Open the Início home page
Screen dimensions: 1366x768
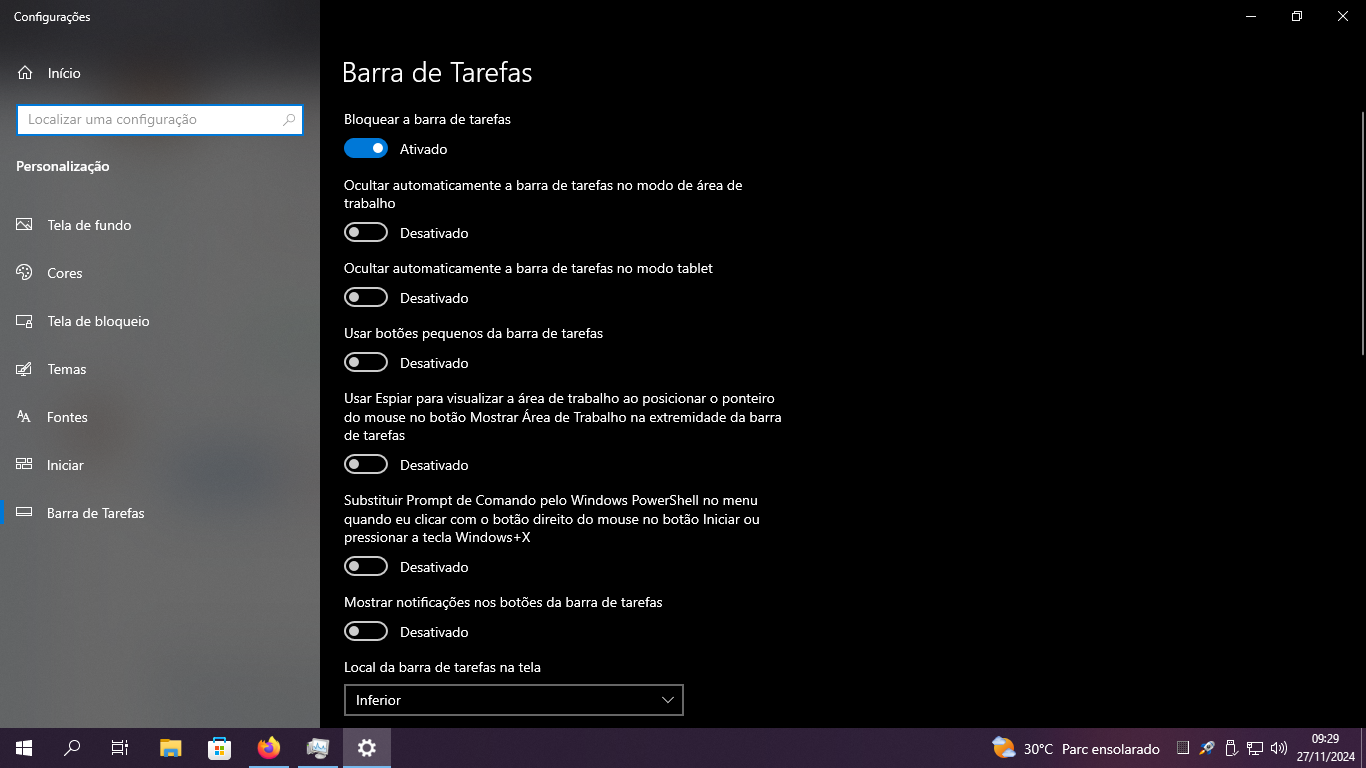coord(160,73)
